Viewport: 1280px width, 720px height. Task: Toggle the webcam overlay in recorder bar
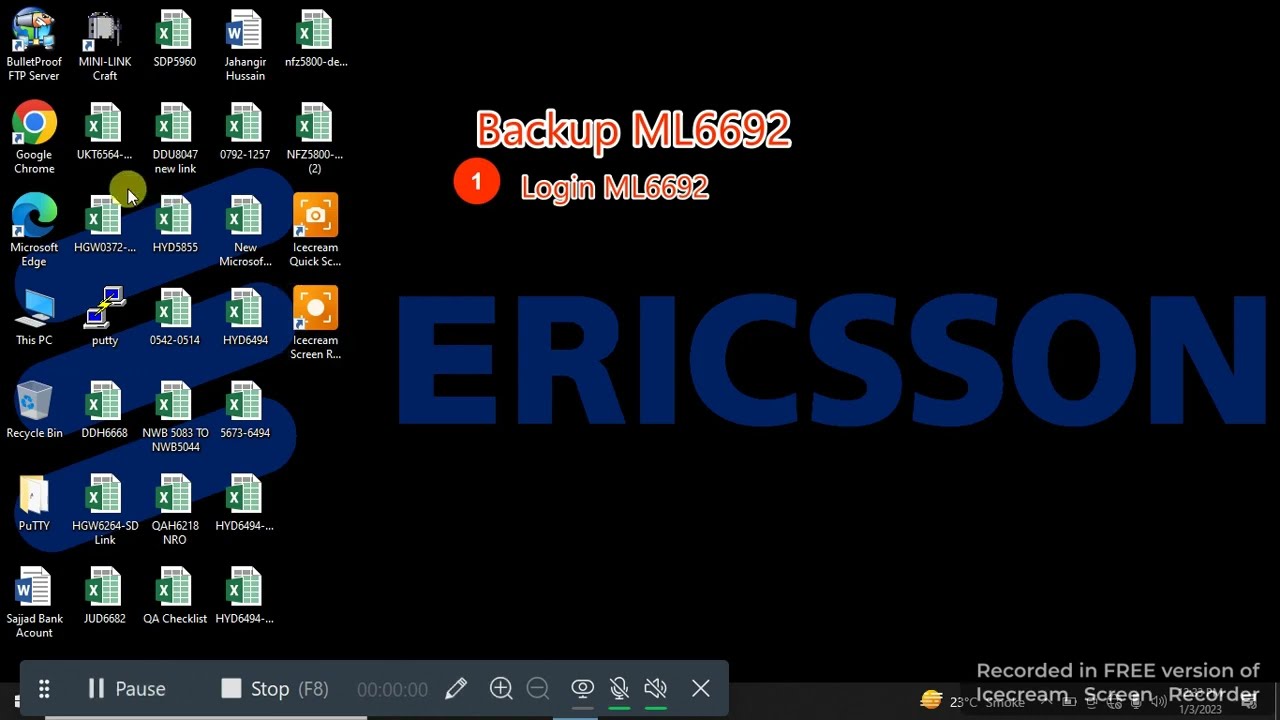(582, 688)
